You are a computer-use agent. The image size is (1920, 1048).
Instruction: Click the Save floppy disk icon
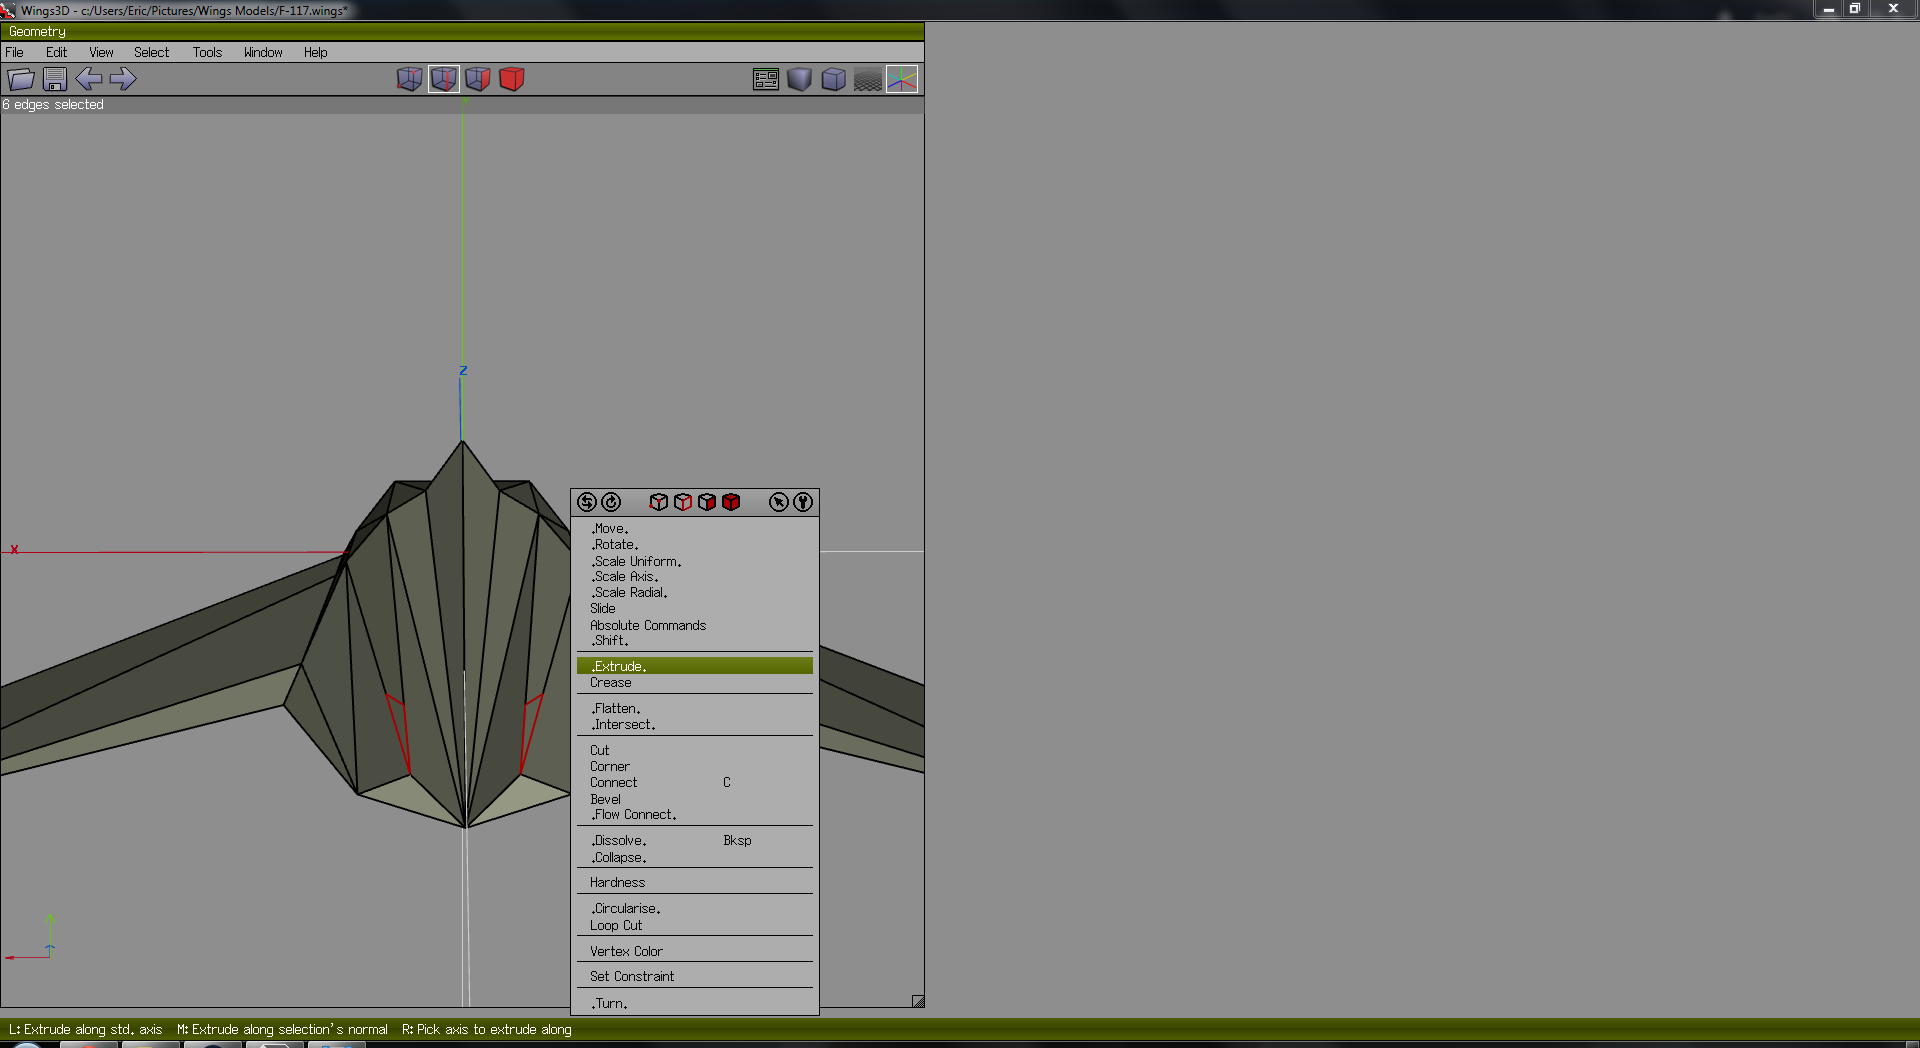pyautogui.click(x=55, y=79)
